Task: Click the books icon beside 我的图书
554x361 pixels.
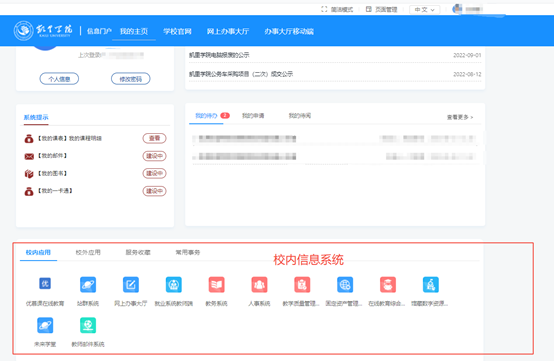Action: click(x=29, y=173)
